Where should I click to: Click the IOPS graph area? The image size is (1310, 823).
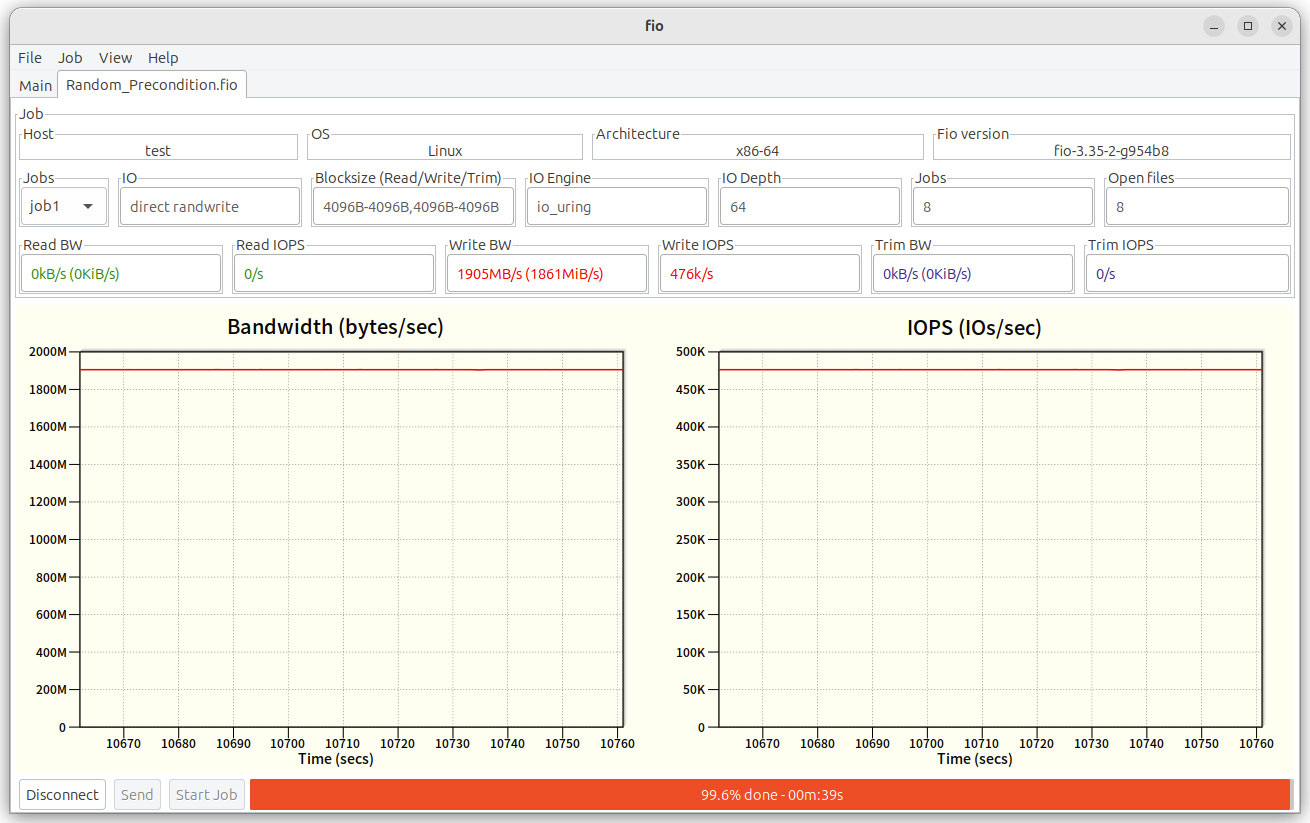tap(990, 540)
